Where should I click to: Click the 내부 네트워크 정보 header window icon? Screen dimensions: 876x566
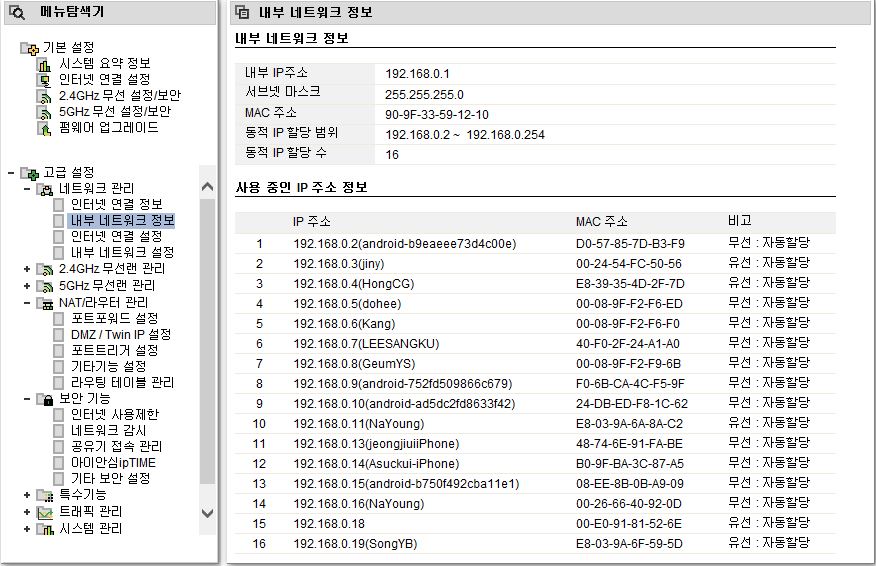tap(242, 12)
